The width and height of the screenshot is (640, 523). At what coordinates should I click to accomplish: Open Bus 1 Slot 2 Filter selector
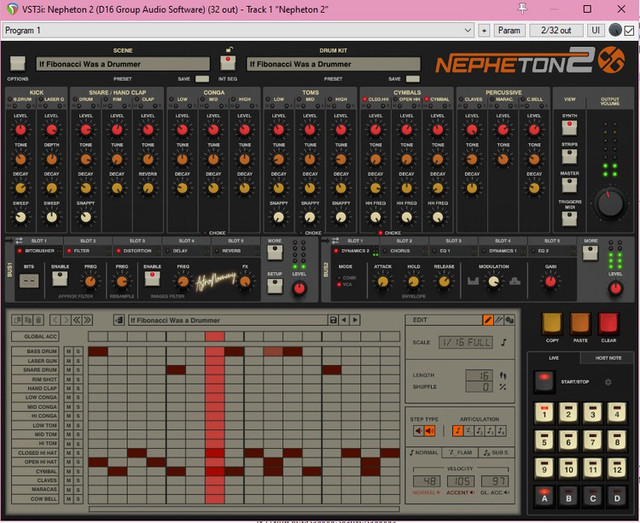(x=88, y=251)
